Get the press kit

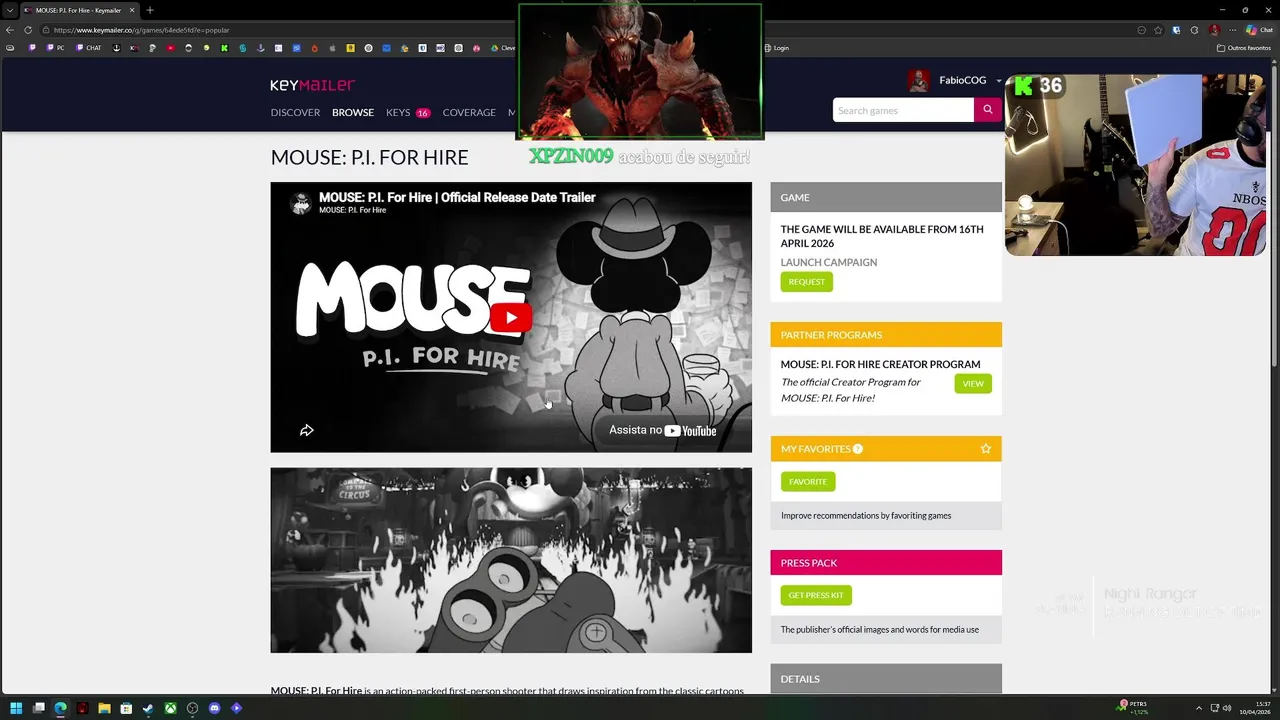coord(816,595)
